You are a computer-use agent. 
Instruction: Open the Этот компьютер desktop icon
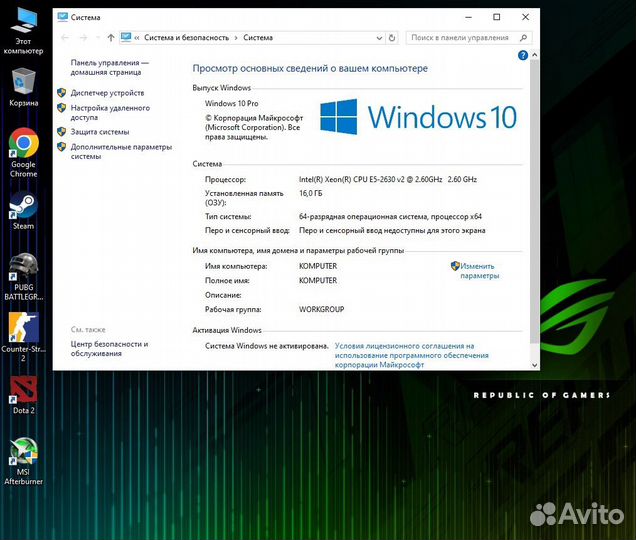pos(24,30)
